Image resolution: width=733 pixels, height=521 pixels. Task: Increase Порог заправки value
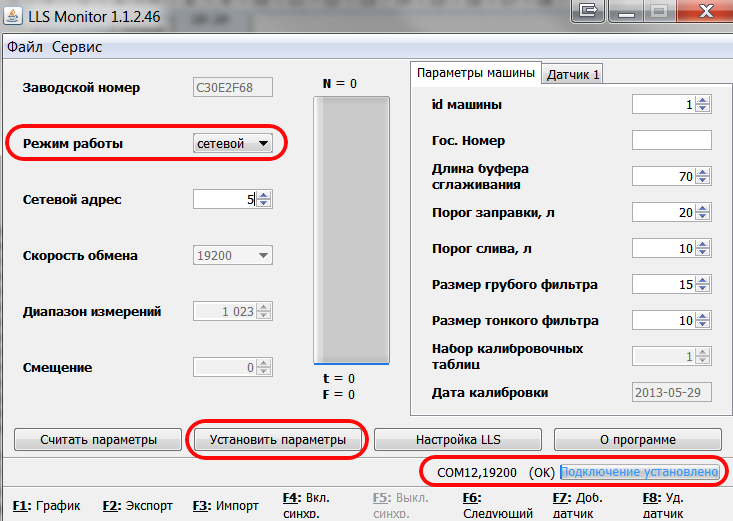click(703, 208)
